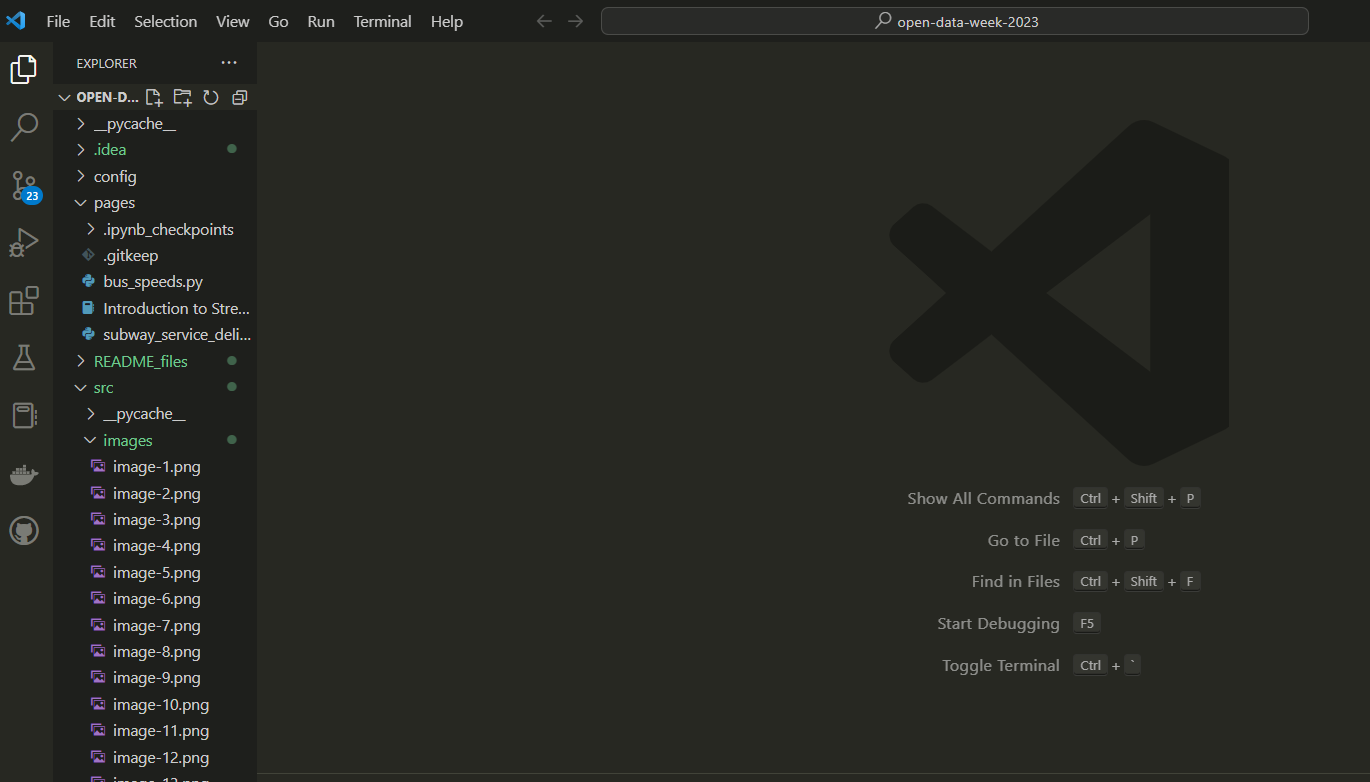Select image-6.png in the tree
This screenshot has height=782, width=1370.
(155, 599)
